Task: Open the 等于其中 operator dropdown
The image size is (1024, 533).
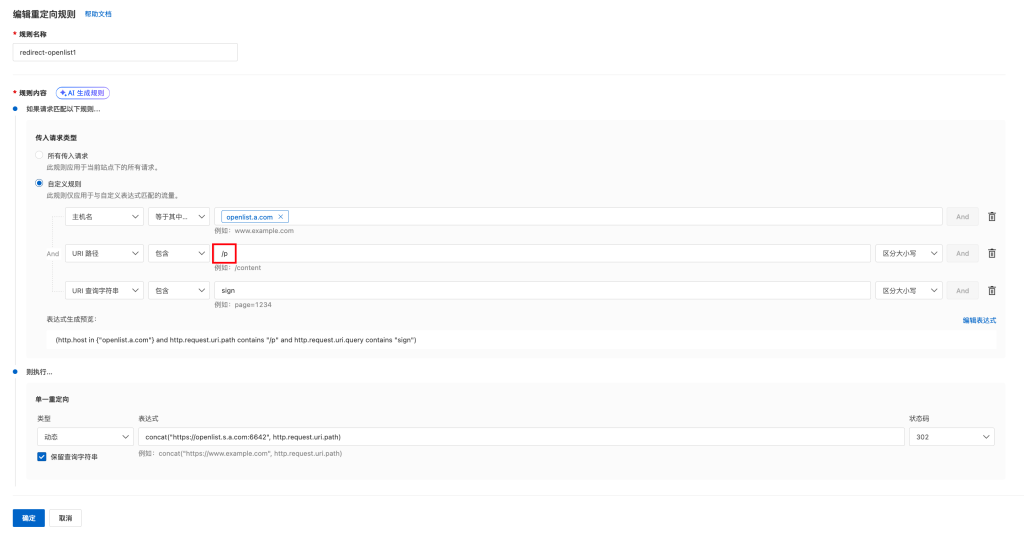Action: (178, 217)
